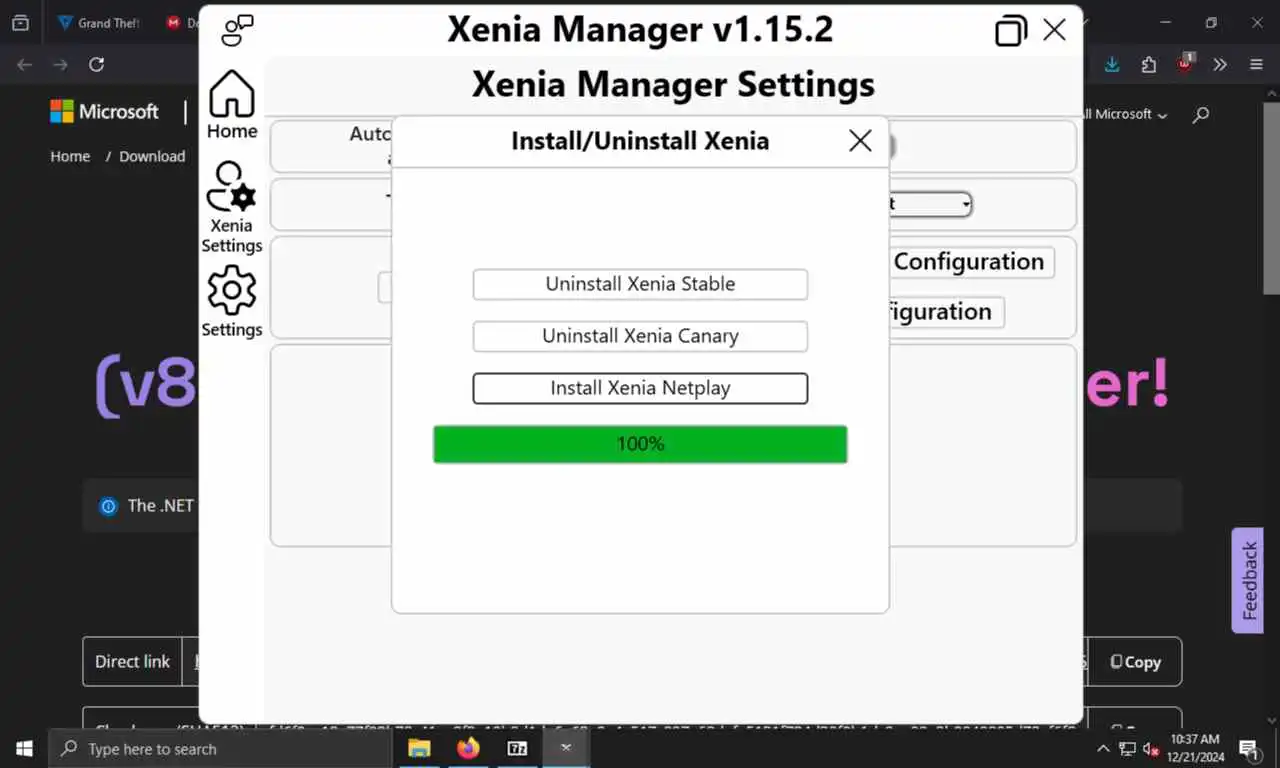
Task: Follow the Download breadcrumb link
Action: (152, 156)
